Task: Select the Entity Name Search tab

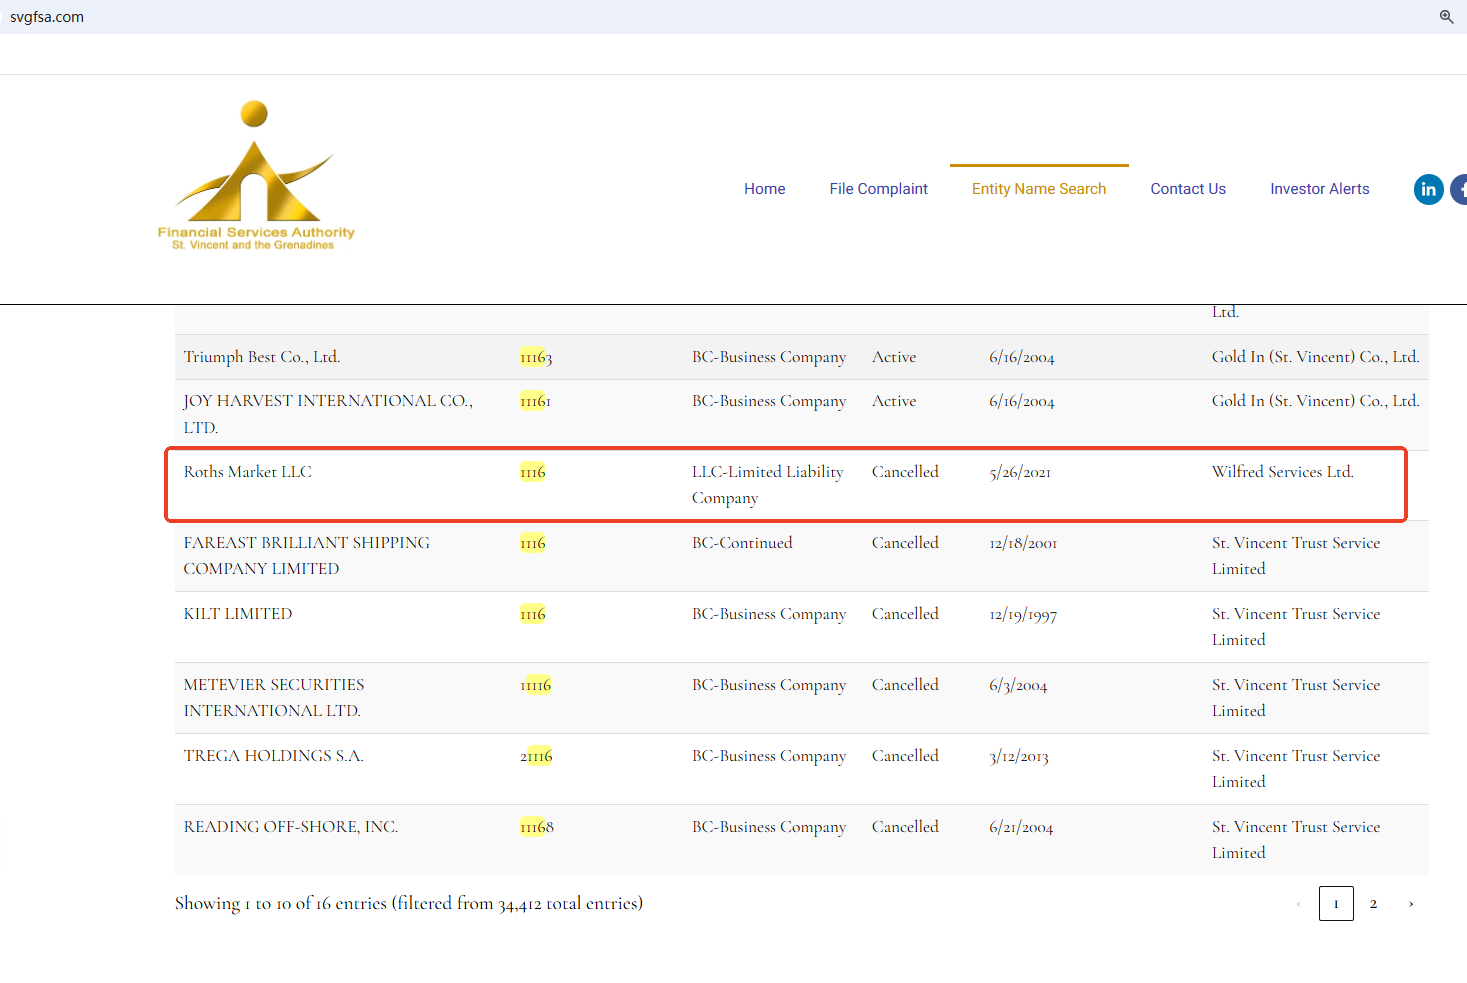Action: click(x=1038, y=189)
